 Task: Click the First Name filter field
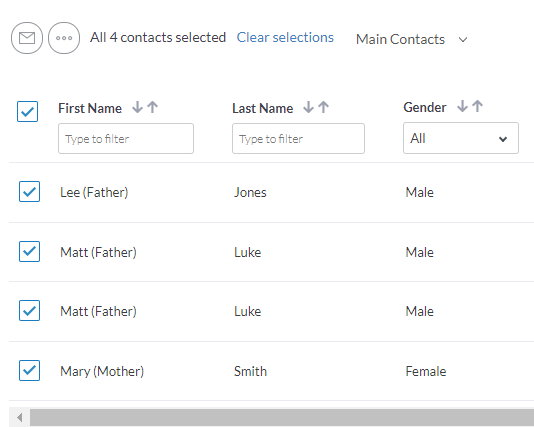coord(126,139)
